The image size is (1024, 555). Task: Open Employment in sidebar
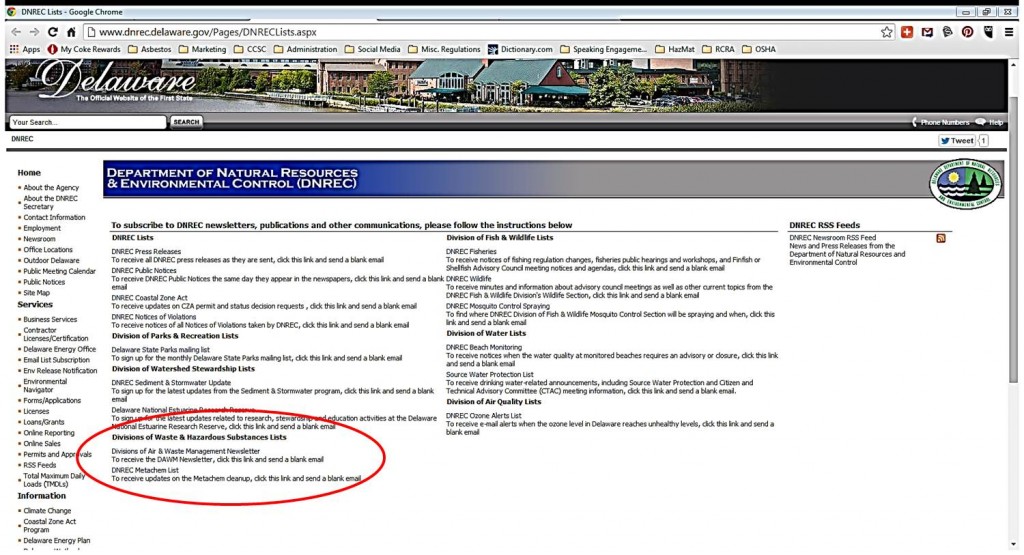(42, 229)
